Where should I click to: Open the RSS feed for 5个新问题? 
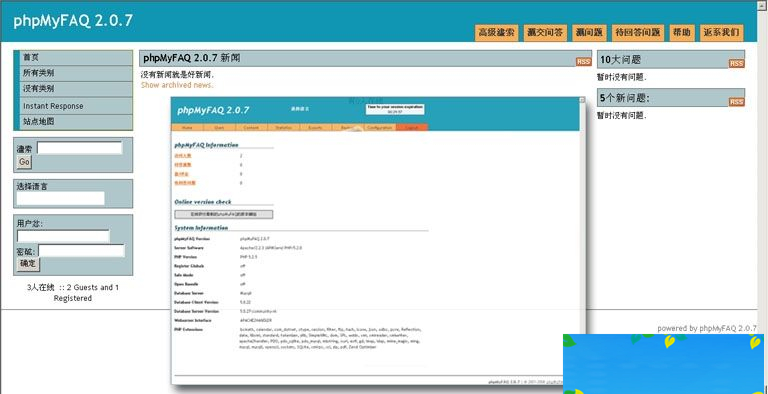pos(737,102)
